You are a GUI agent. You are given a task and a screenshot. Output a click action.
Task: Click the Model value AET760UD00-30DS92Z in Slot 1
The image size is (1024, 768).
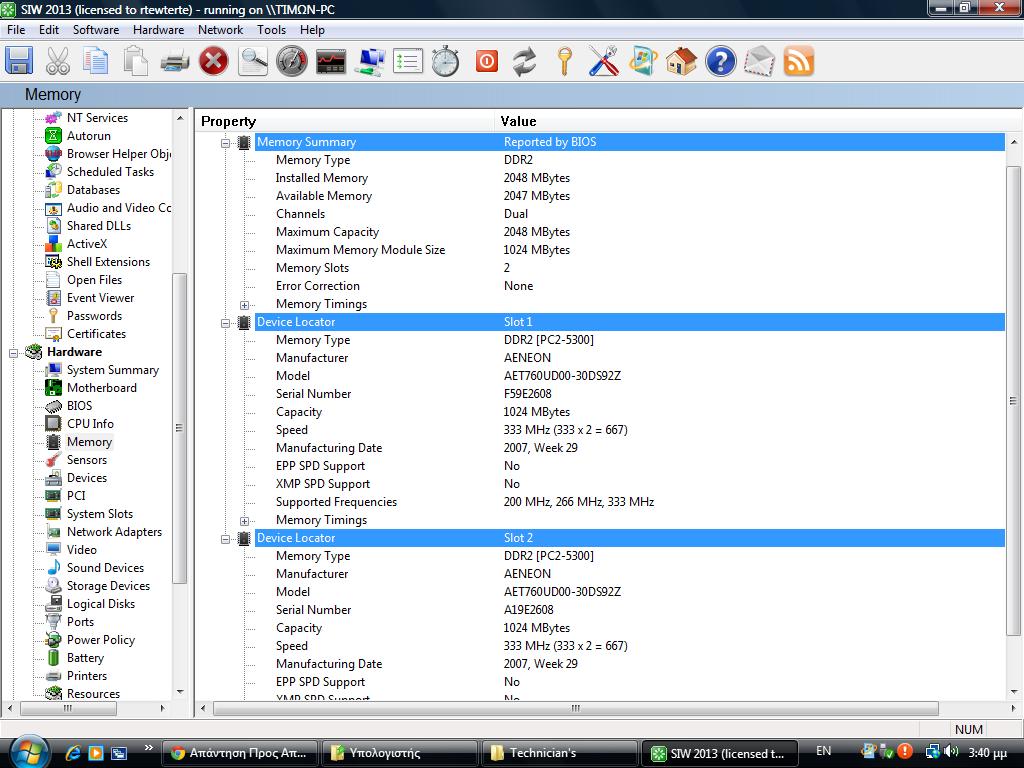pyautogui.click(x=562, y=376)
